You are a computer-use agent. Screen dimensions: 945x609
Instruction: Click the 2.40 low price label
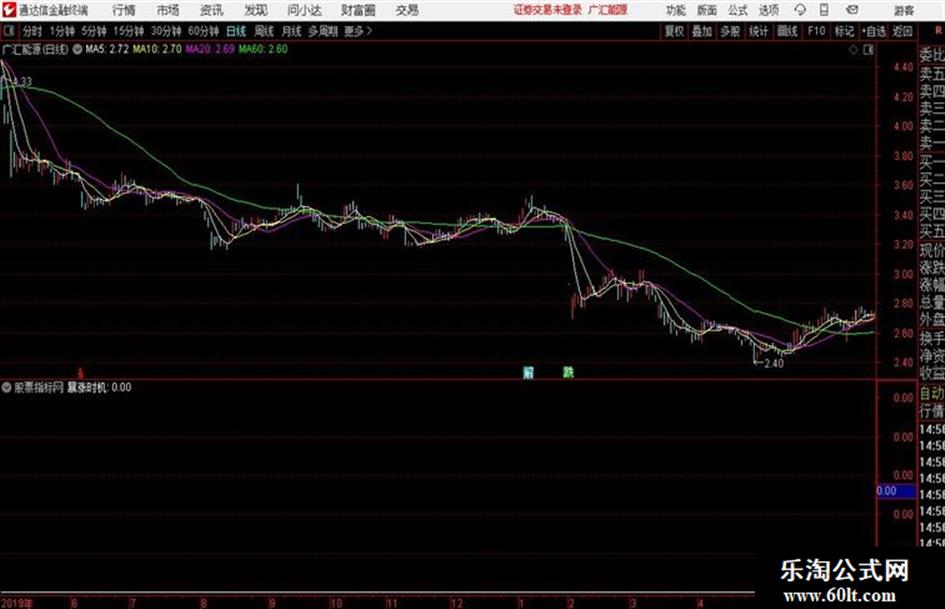(773, 364)
